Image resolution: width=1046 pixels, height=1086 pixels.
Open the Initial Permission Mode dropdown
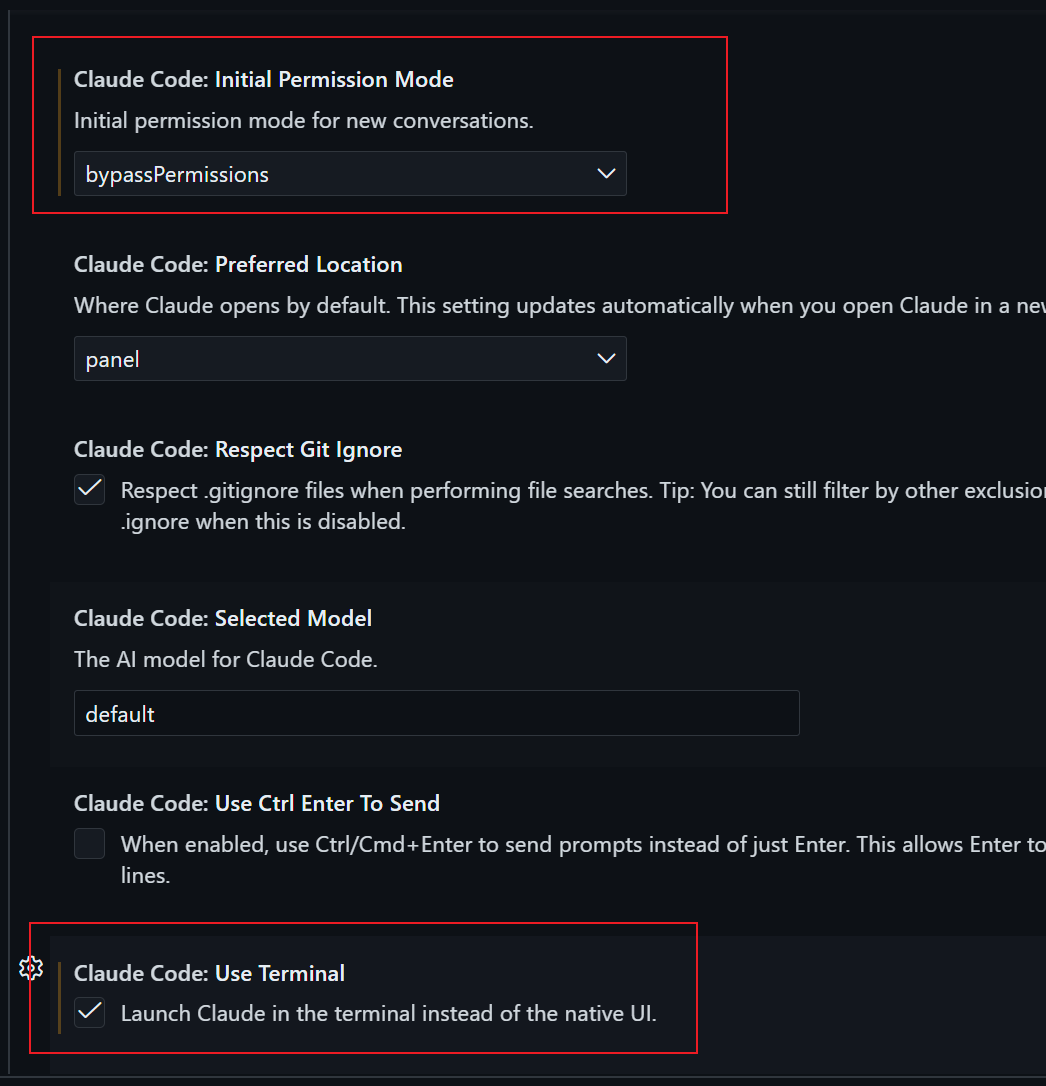pos(350,174)
